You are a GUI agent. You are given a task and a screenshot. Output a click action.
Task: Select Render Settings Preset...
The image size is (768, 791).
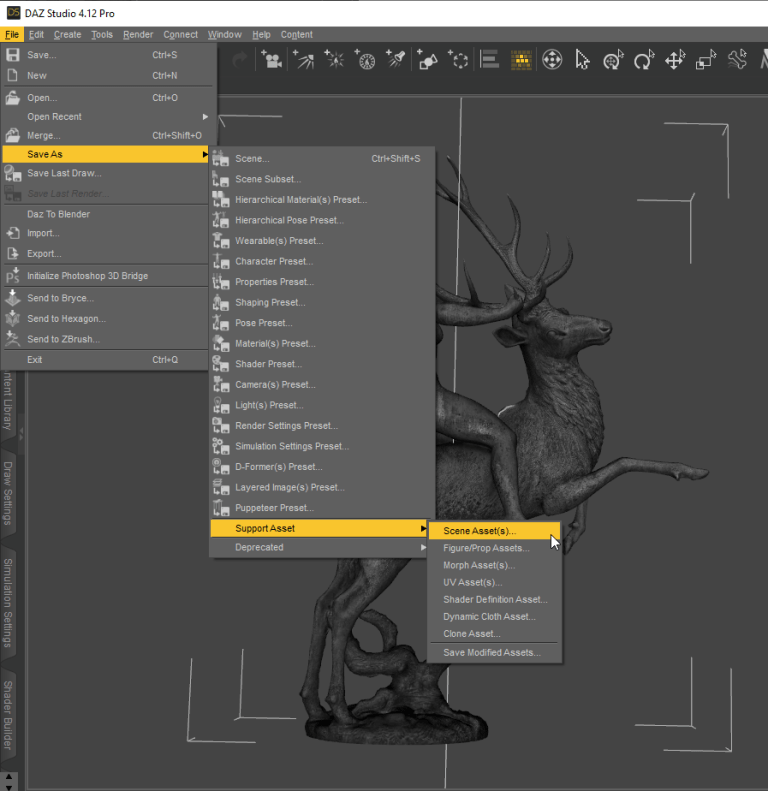coord(322,426)
